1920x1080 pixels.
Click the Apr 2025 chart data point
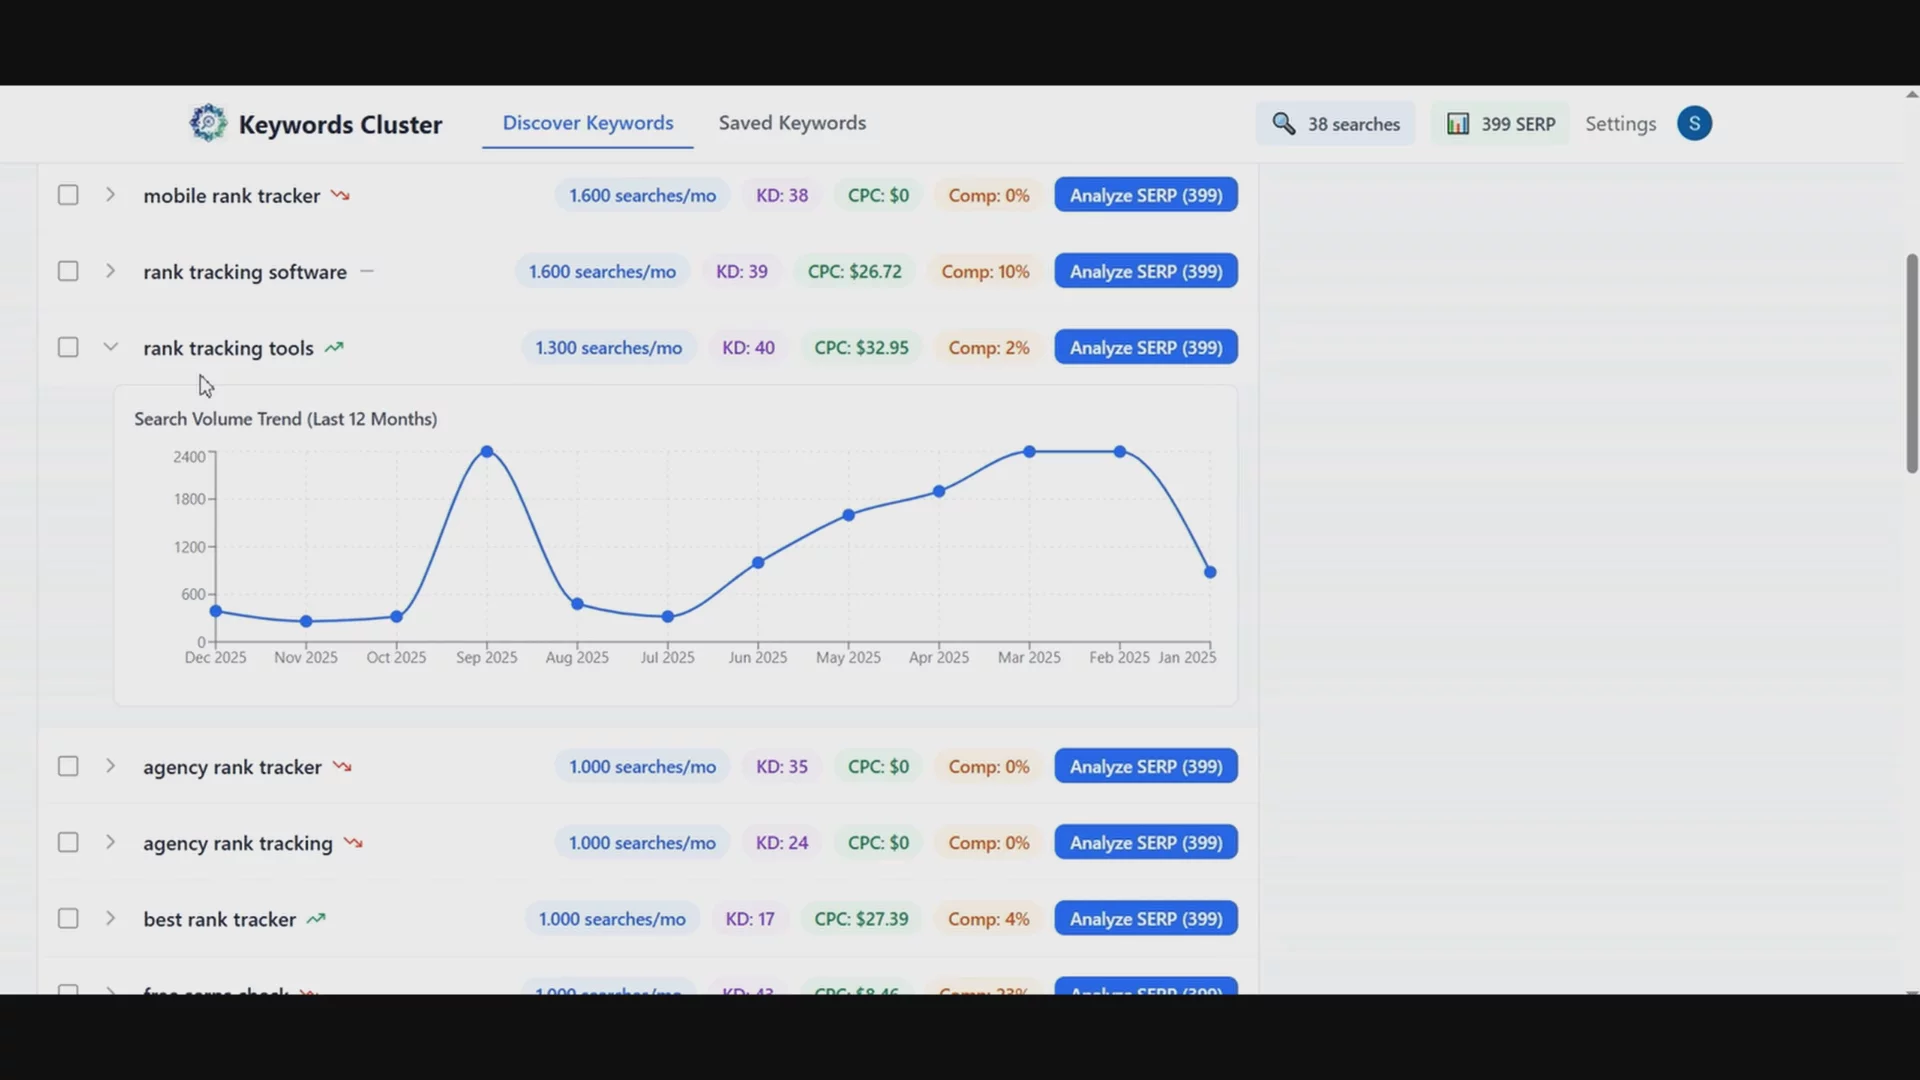(x=939, y=491)
